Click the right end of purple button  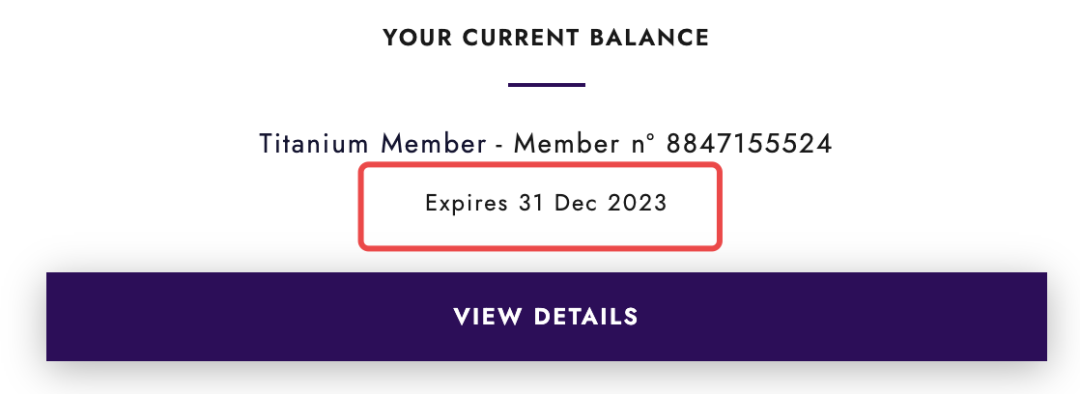point(1017,316)
